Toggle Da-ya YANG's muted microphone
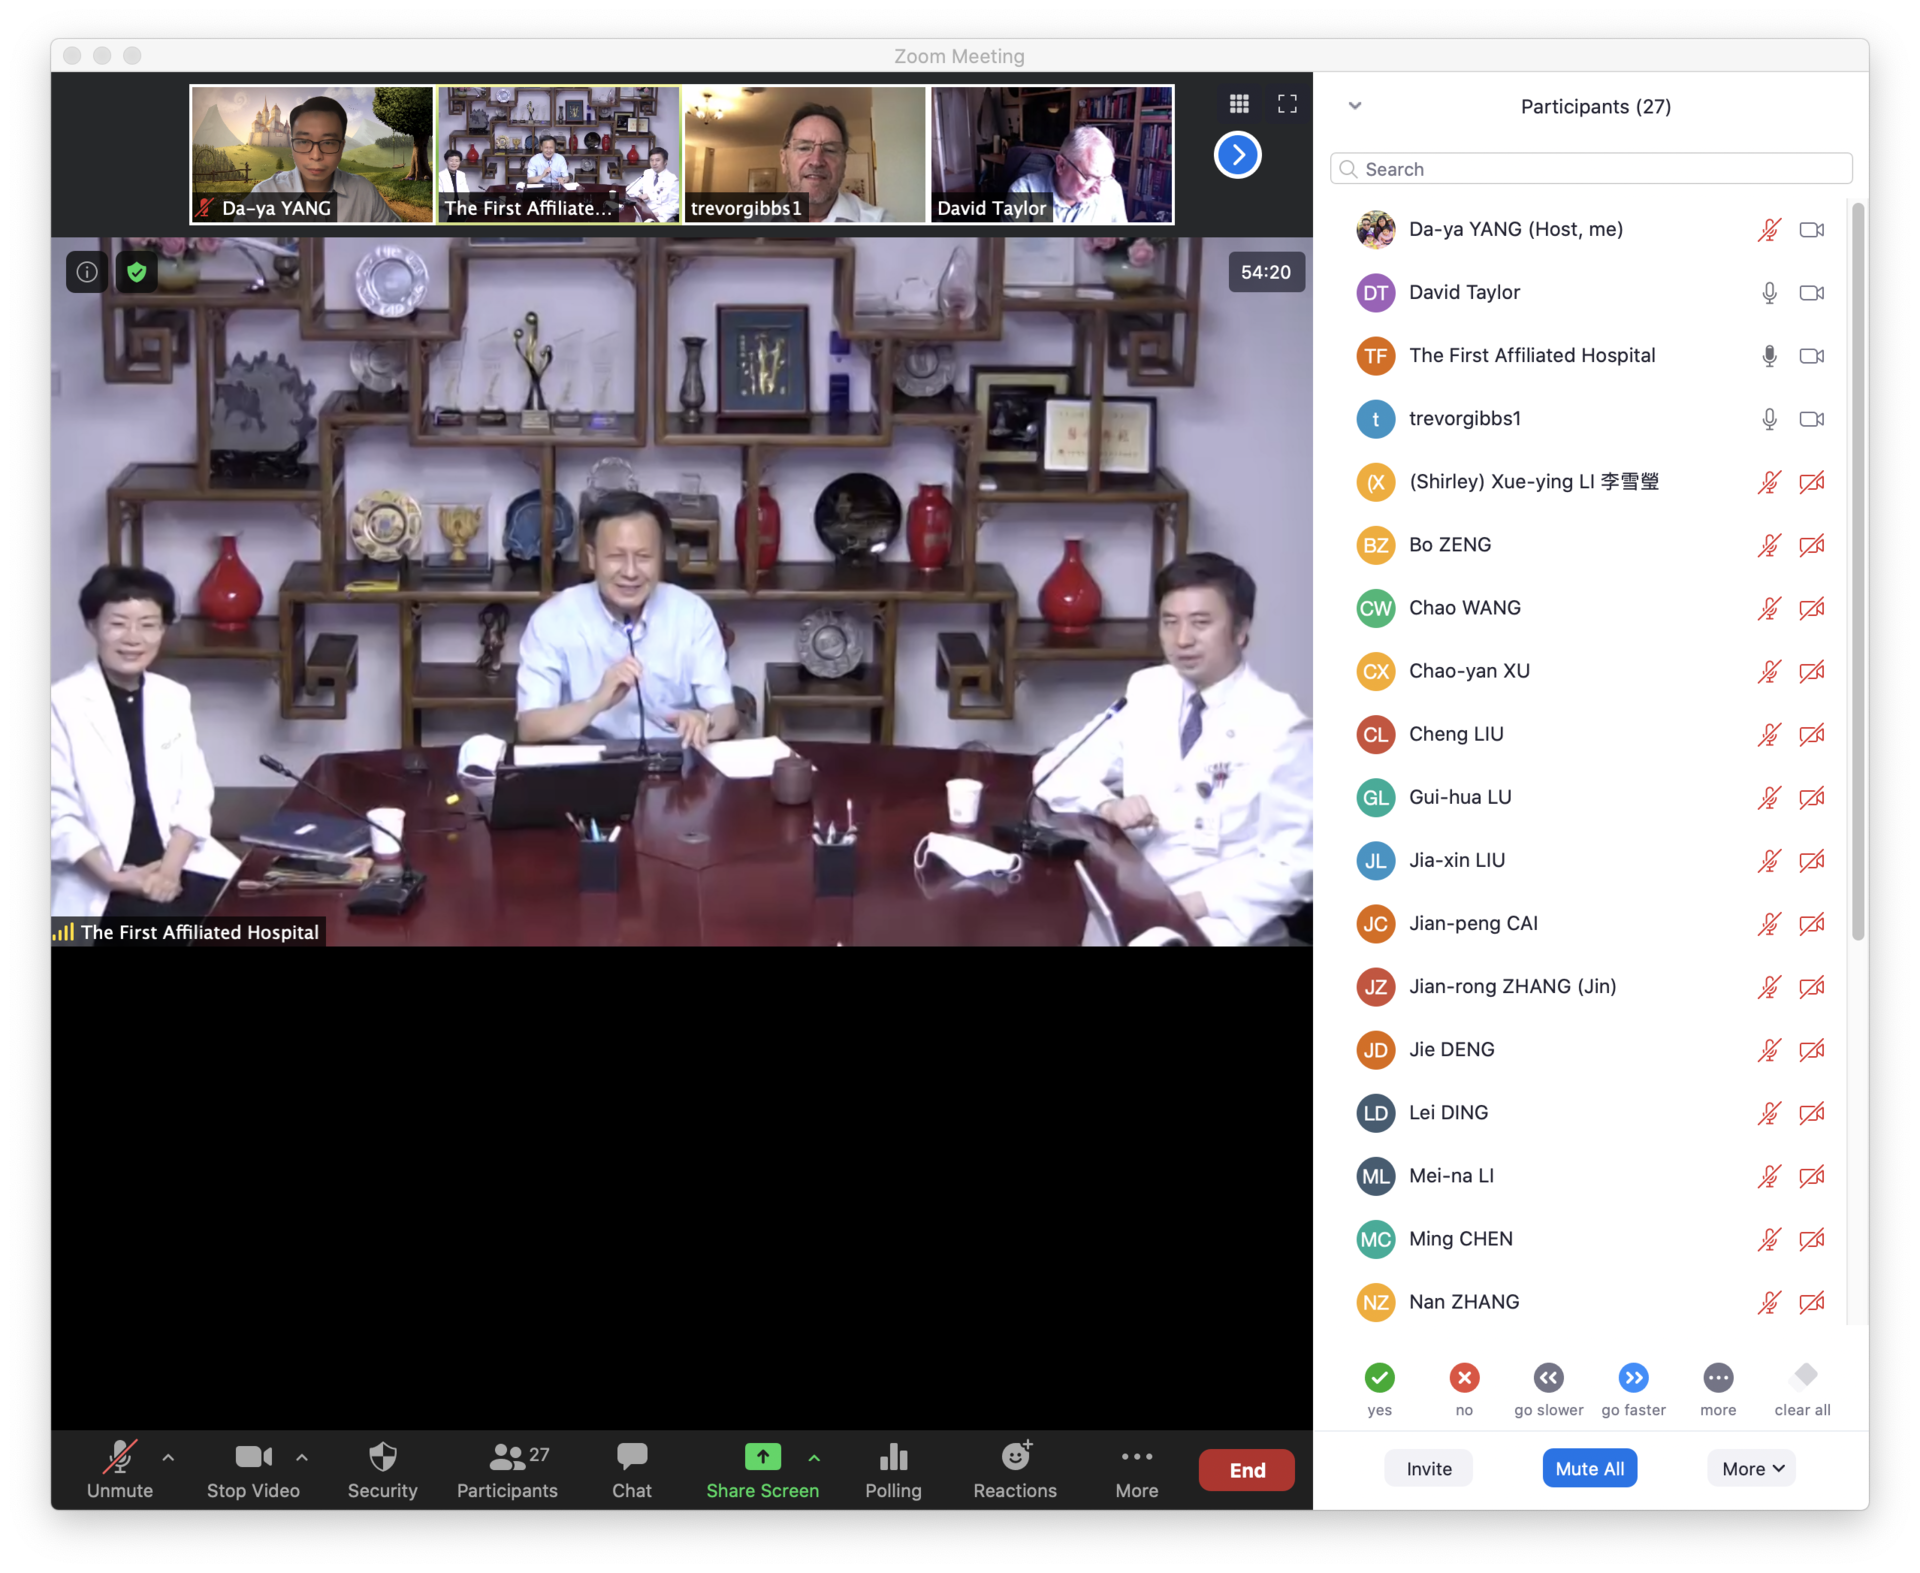Screen dimensions: 1920x1573 pyautogui.click(x=1769, y=230)
